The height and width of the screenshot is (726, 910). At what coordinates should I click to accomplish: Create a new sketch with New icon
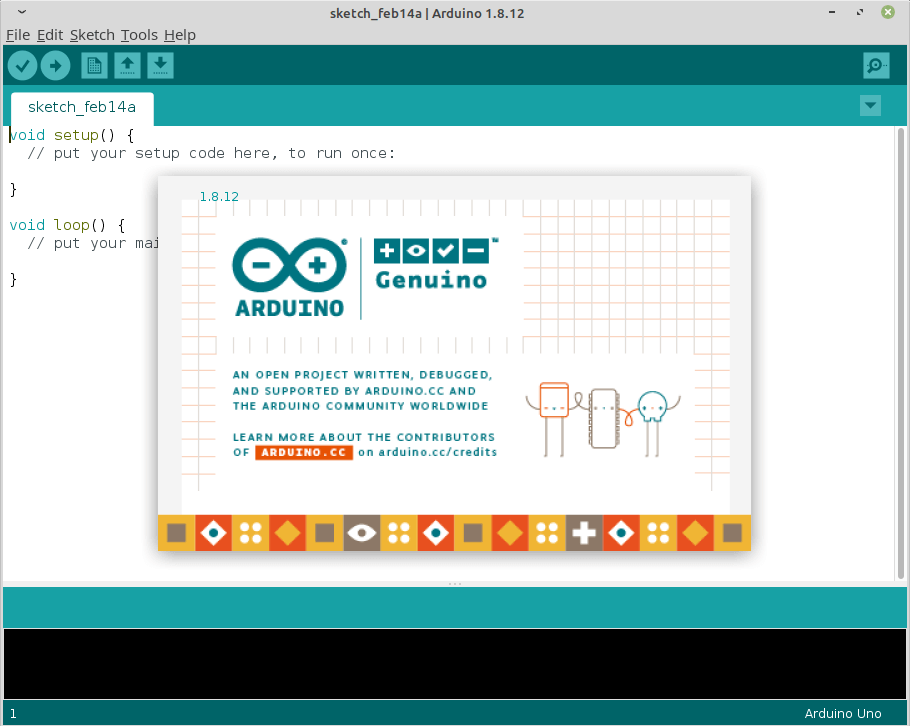94,66
